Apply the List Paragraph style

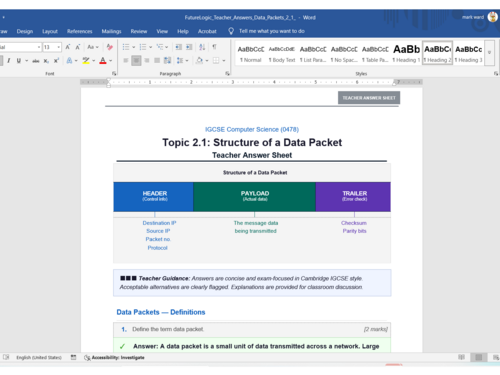(x=313, y=53)
